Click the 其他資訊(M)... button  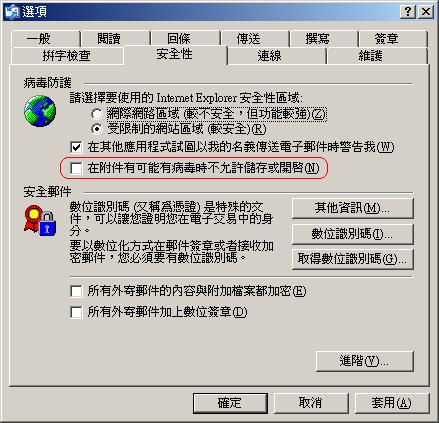tap(352, 209)
